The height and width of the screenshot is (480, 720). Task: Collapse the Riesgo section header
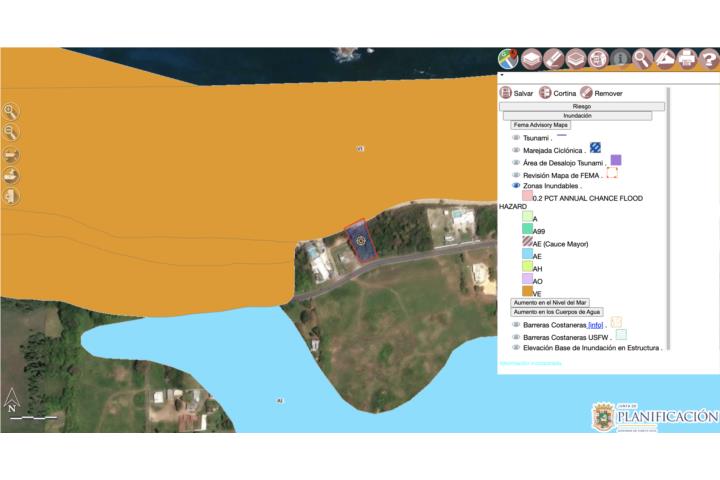point(582,105)
